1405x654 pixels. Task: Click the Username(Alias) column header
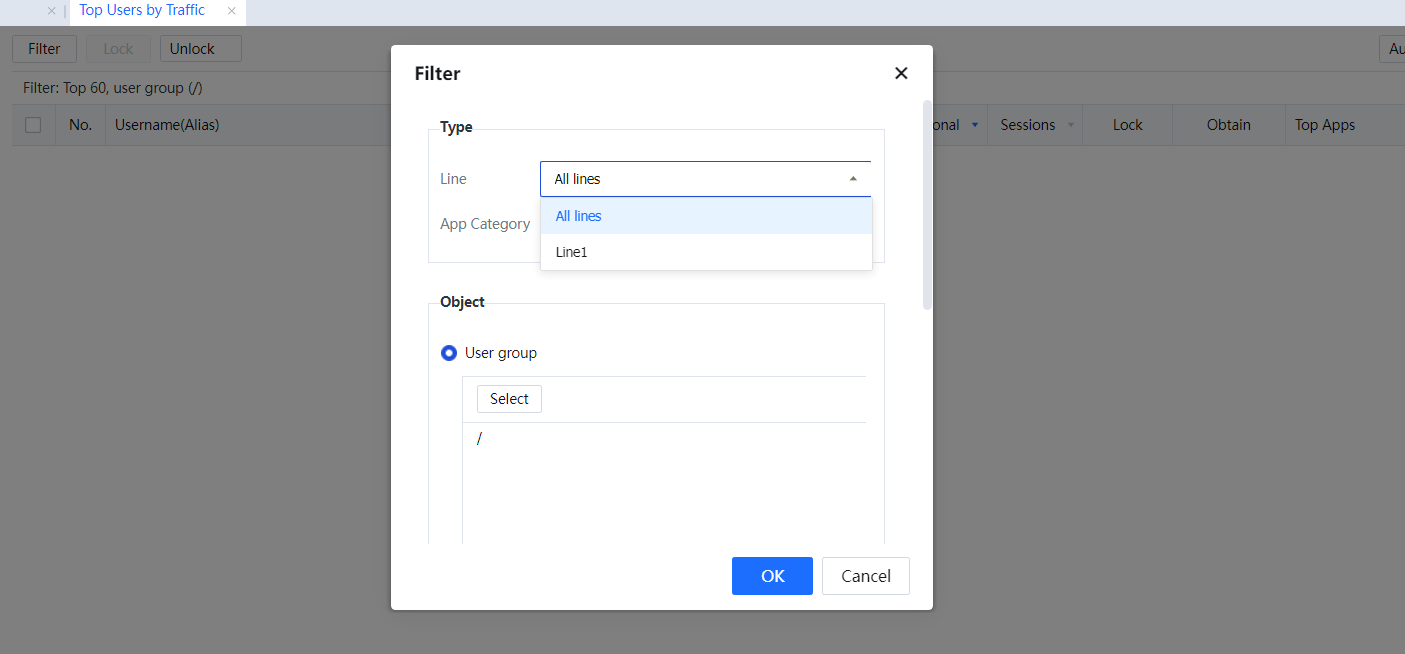point(167,125)
